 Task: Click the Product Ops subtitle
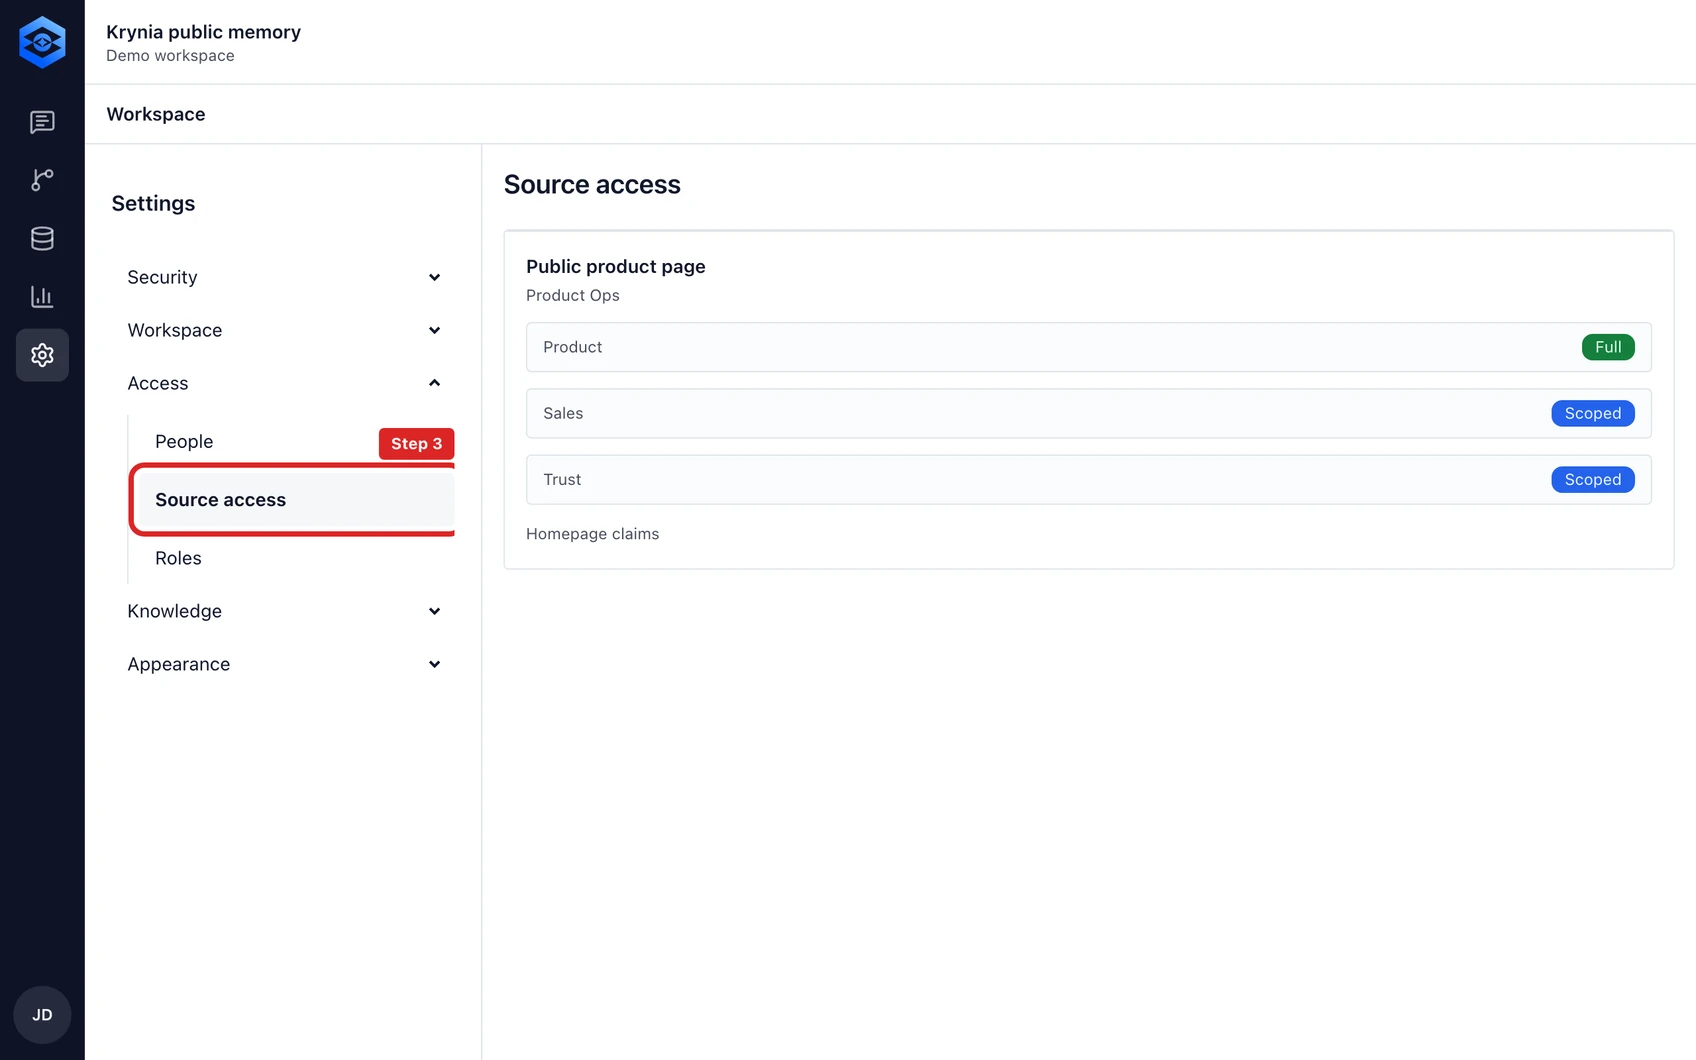[573, 295]
